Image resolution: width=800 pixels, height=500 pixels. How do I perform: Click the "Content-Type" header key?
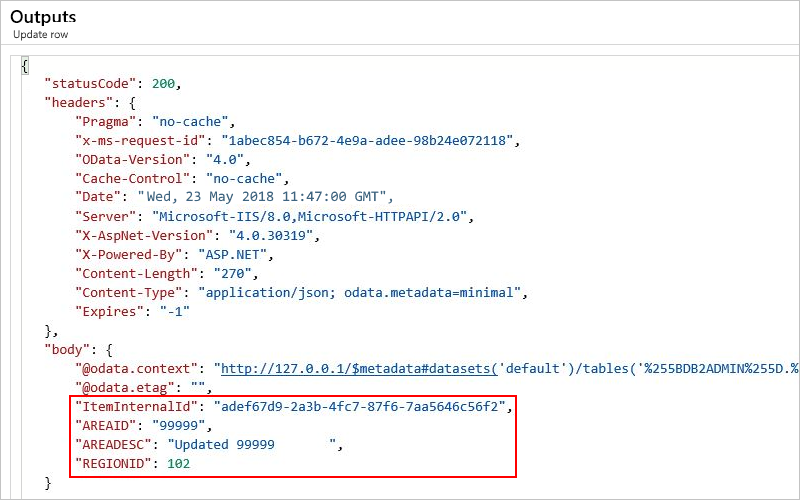[129, 292]
